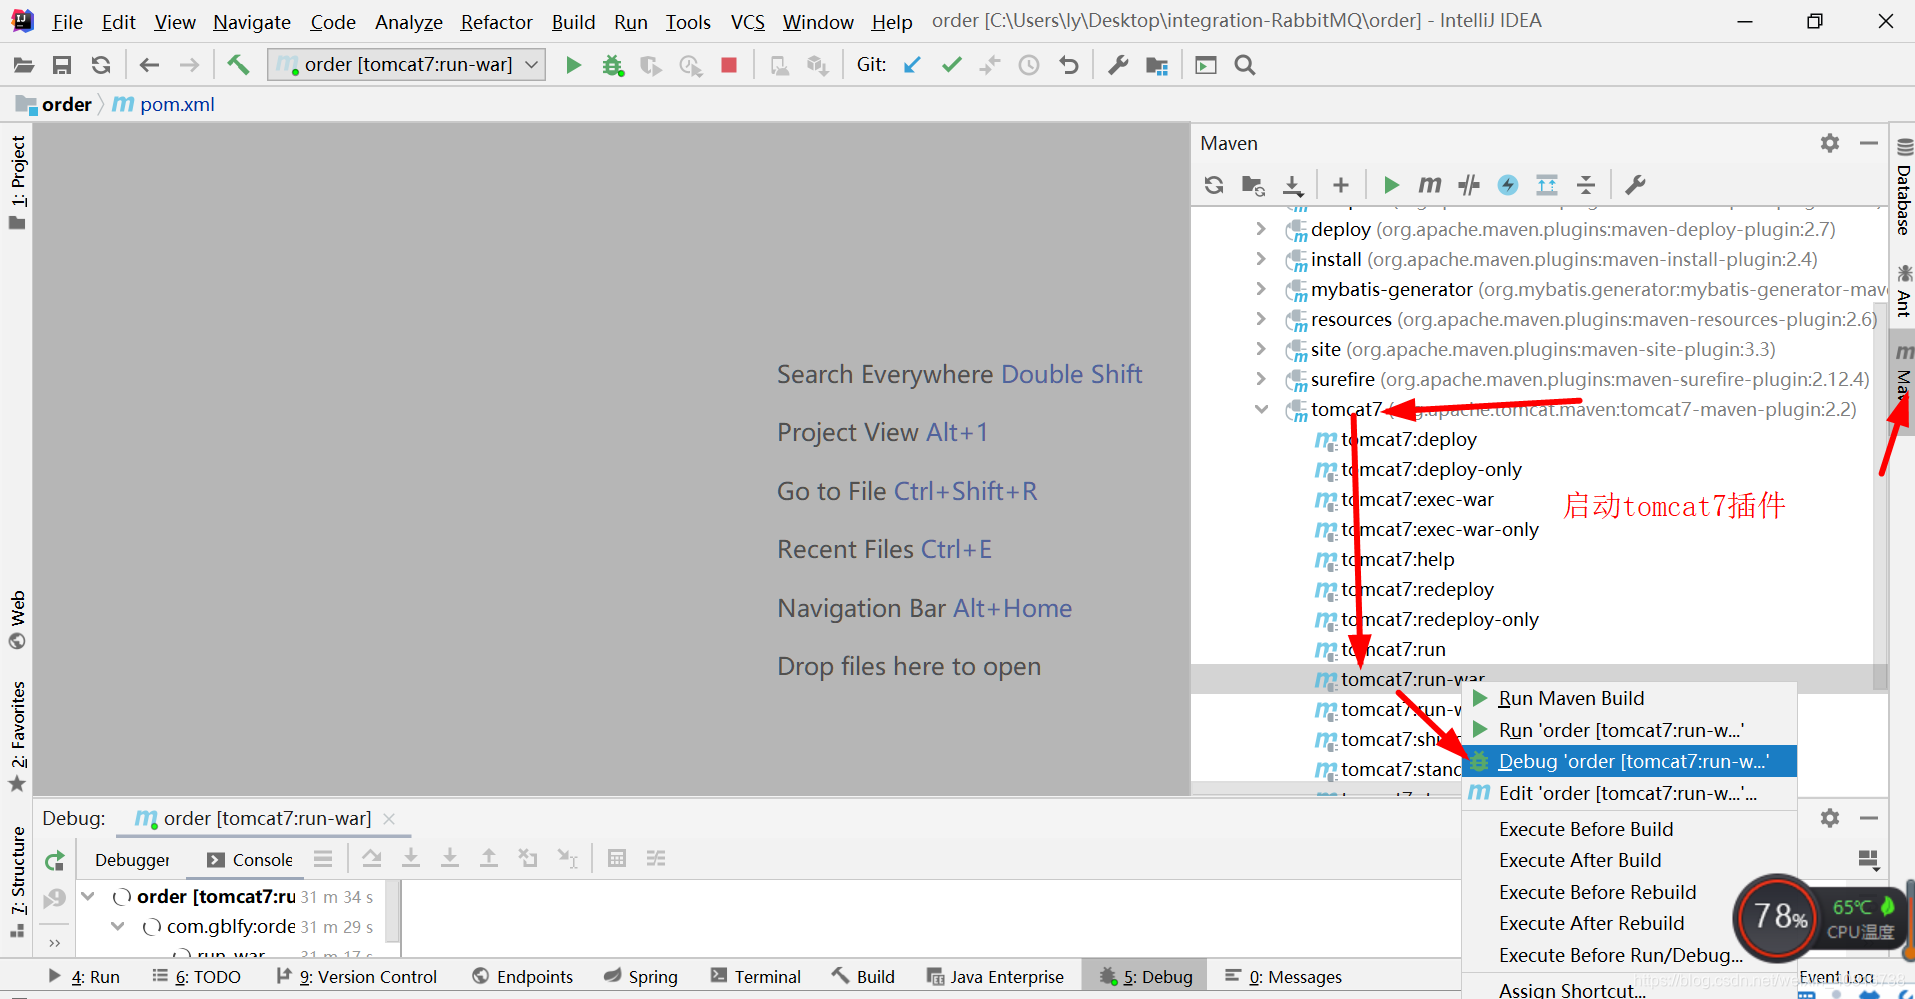1915x999 pixels.
Task: Switch to the Console tab
Action: point(250,860)
